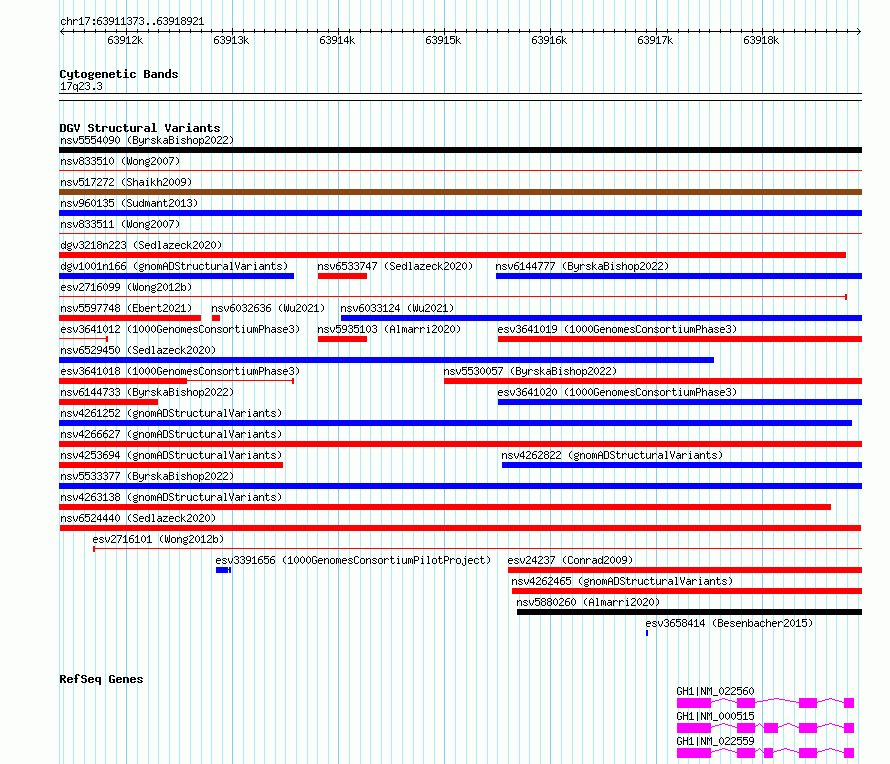
Task: Click the GH1|NM_000515 transcript label
Action: (x=715, y=716)
